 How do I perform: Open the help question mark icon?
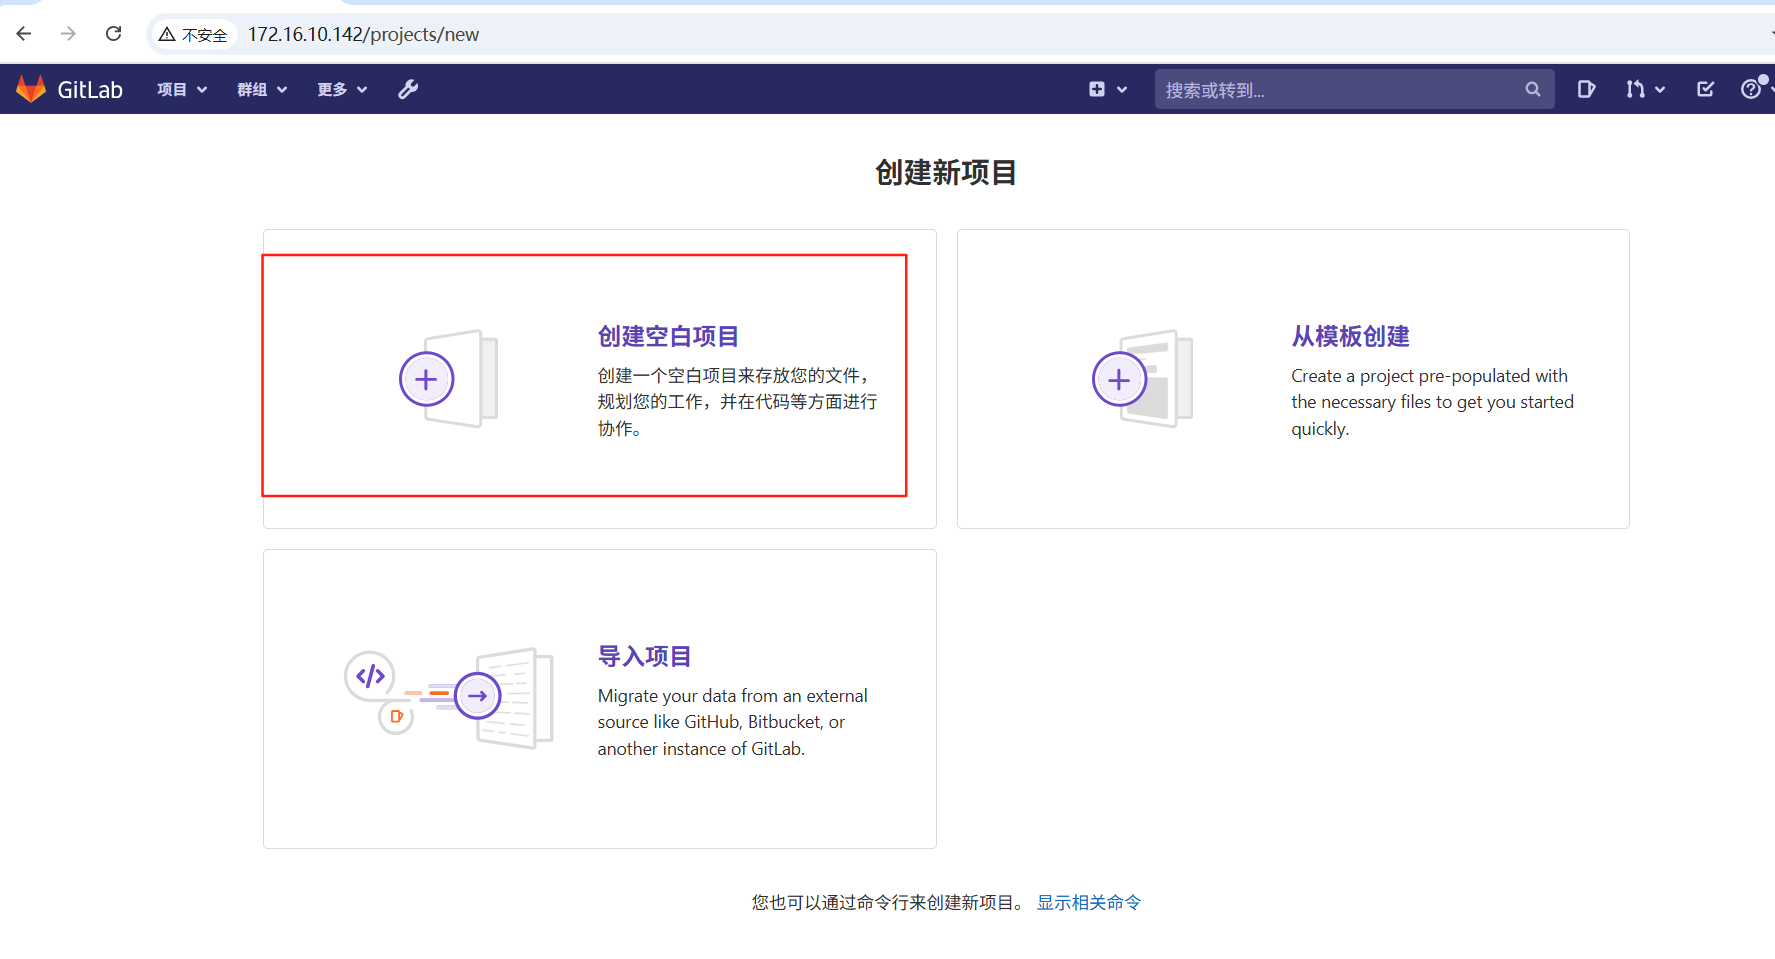click(1751, 89)
